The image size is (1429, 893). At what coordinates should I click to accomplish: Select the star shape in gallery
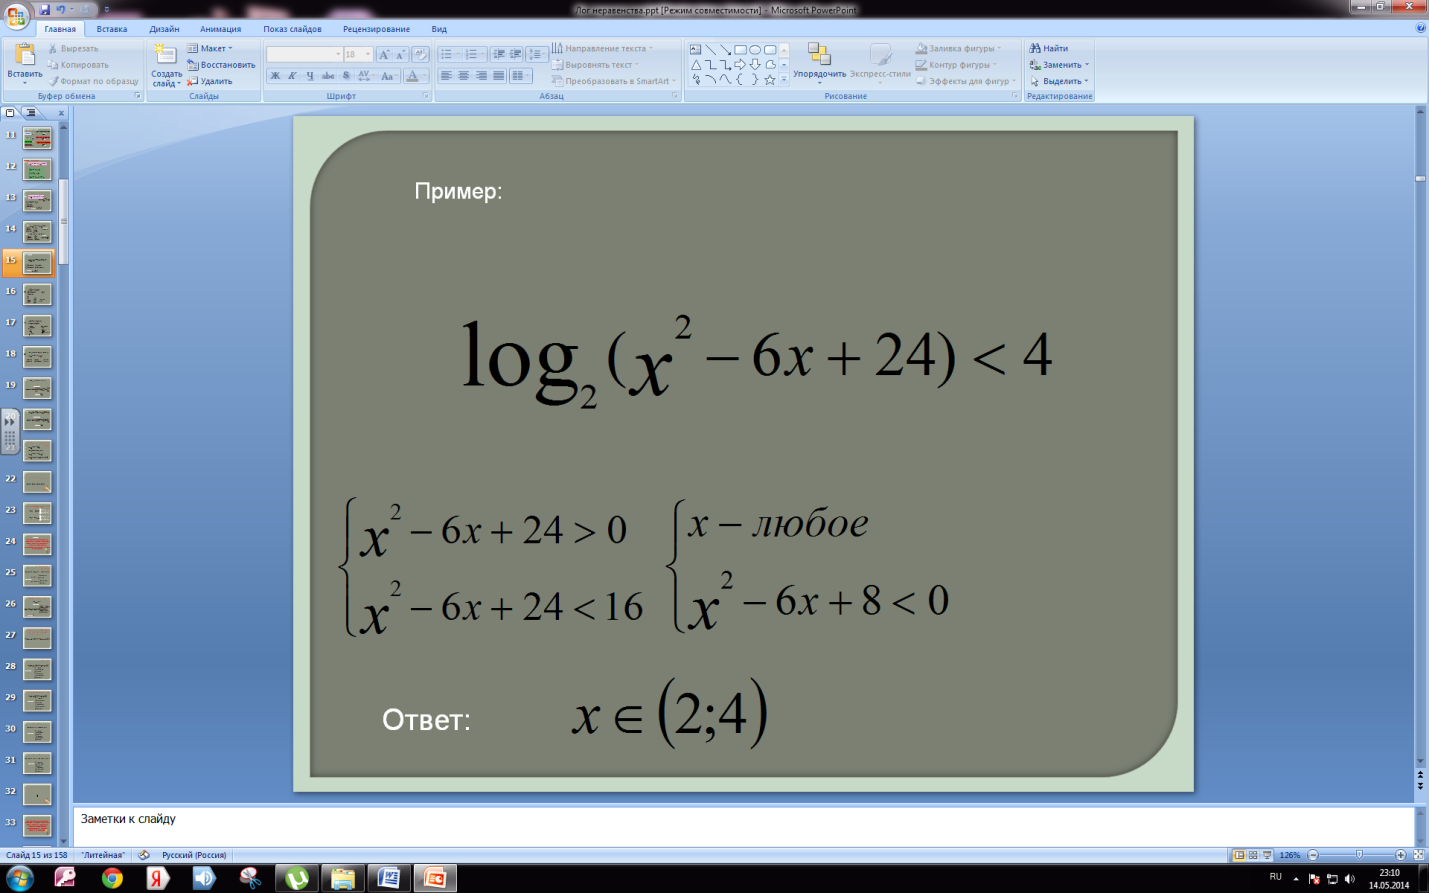770,79
